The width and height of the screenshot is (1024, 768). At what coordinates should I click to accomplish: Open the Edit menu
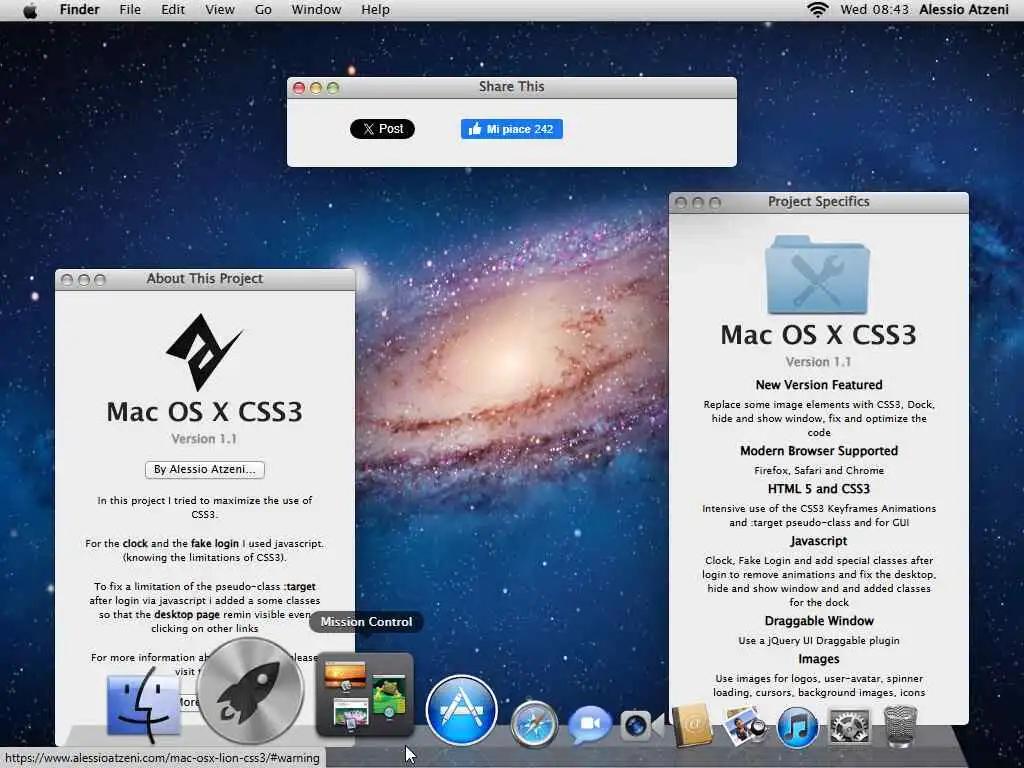[x=173, y=10]
